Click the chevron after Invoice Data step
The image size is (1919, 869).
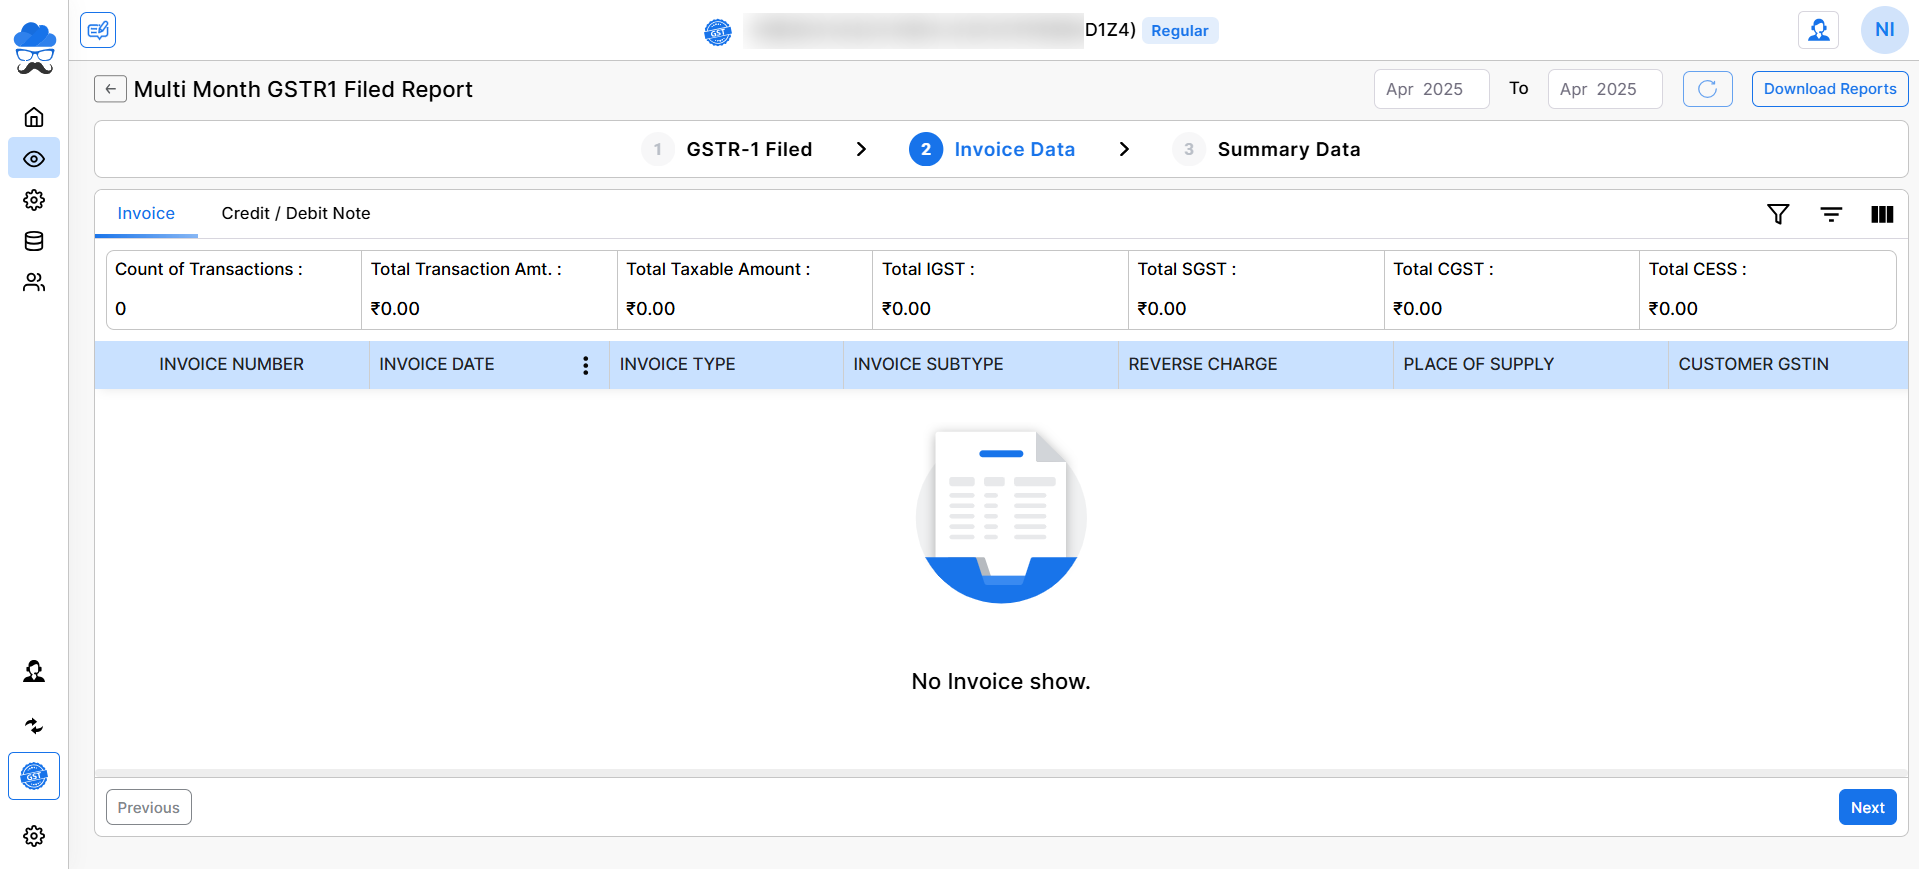(x=1124, y=149)
